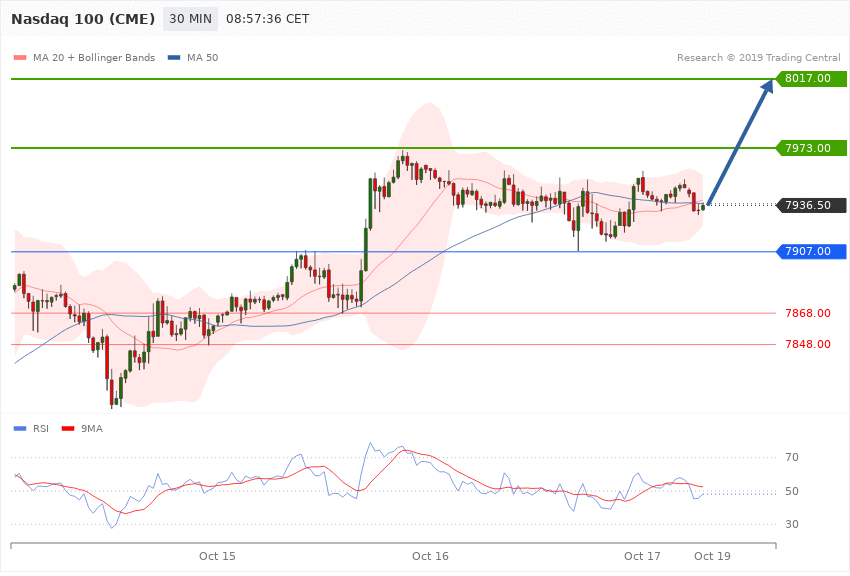Click the Oct 19 date axis label
This screenshot has height=576, width=850.
pos(712,556)
